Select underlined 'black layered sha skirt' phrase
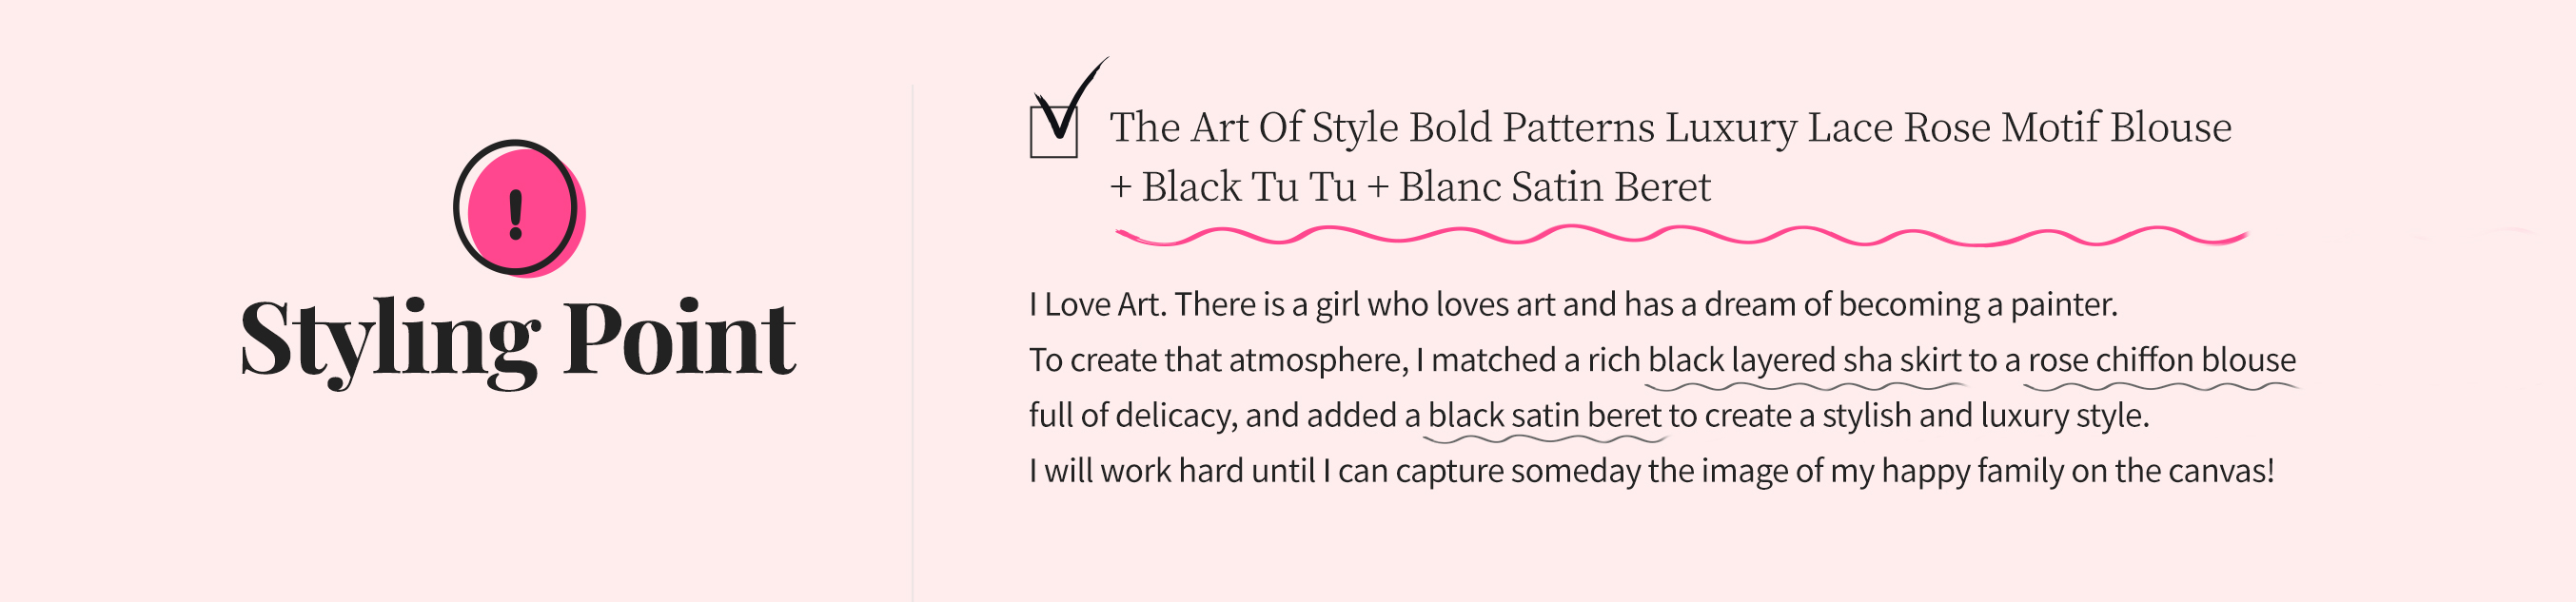The image size is (2576, 602). click(1804, 361)
